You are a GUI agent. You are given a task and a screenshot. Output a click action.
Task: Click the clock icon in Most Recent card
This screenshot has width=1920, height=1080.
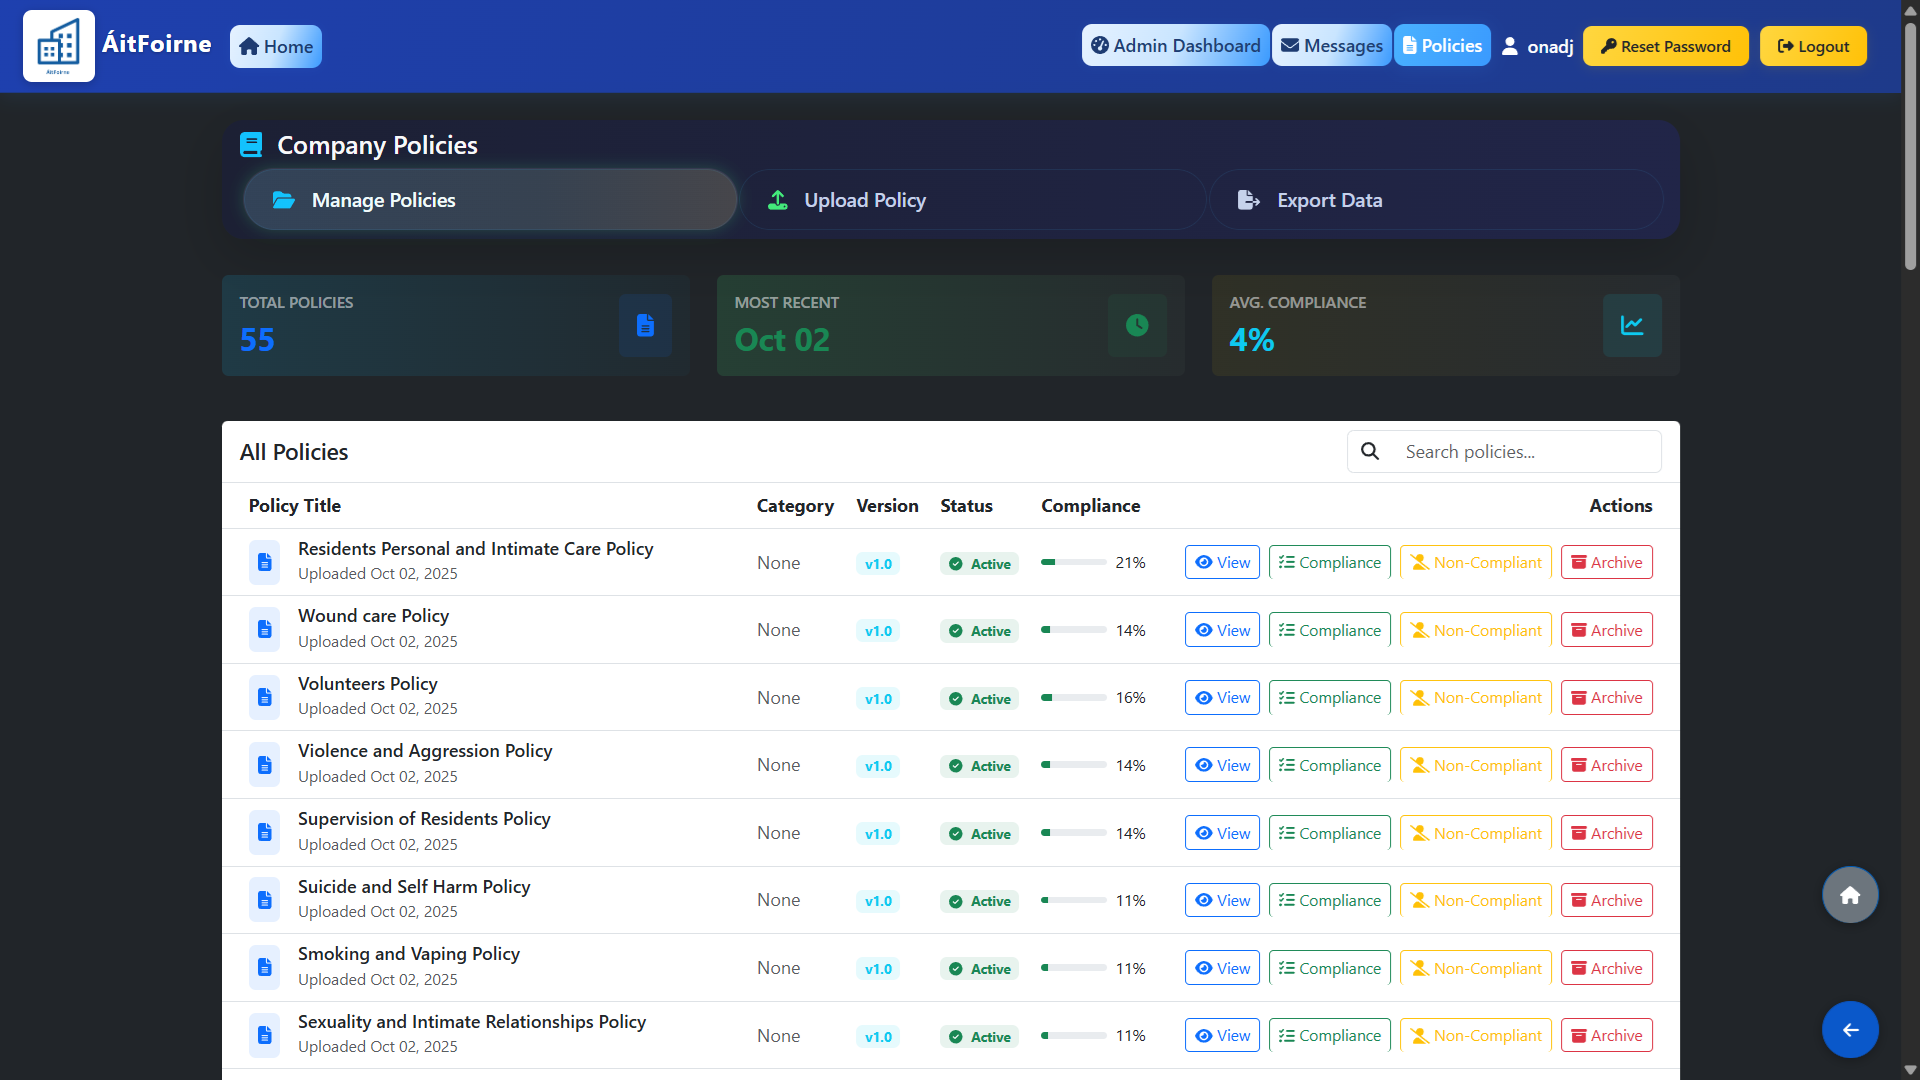[1137, 325]
